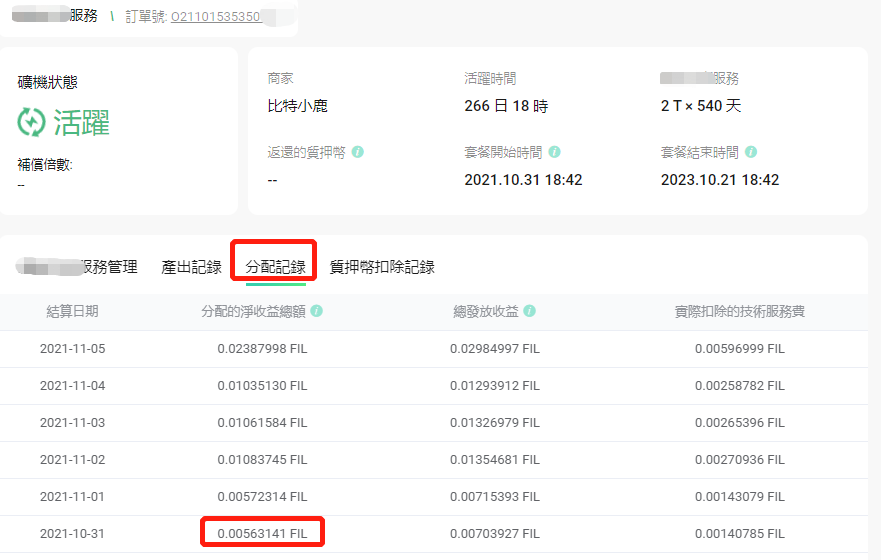This screenshot has height=560, width=881.
Task: Click the 0.00715393 FIL total payout cell
Action: pos(494,497)
